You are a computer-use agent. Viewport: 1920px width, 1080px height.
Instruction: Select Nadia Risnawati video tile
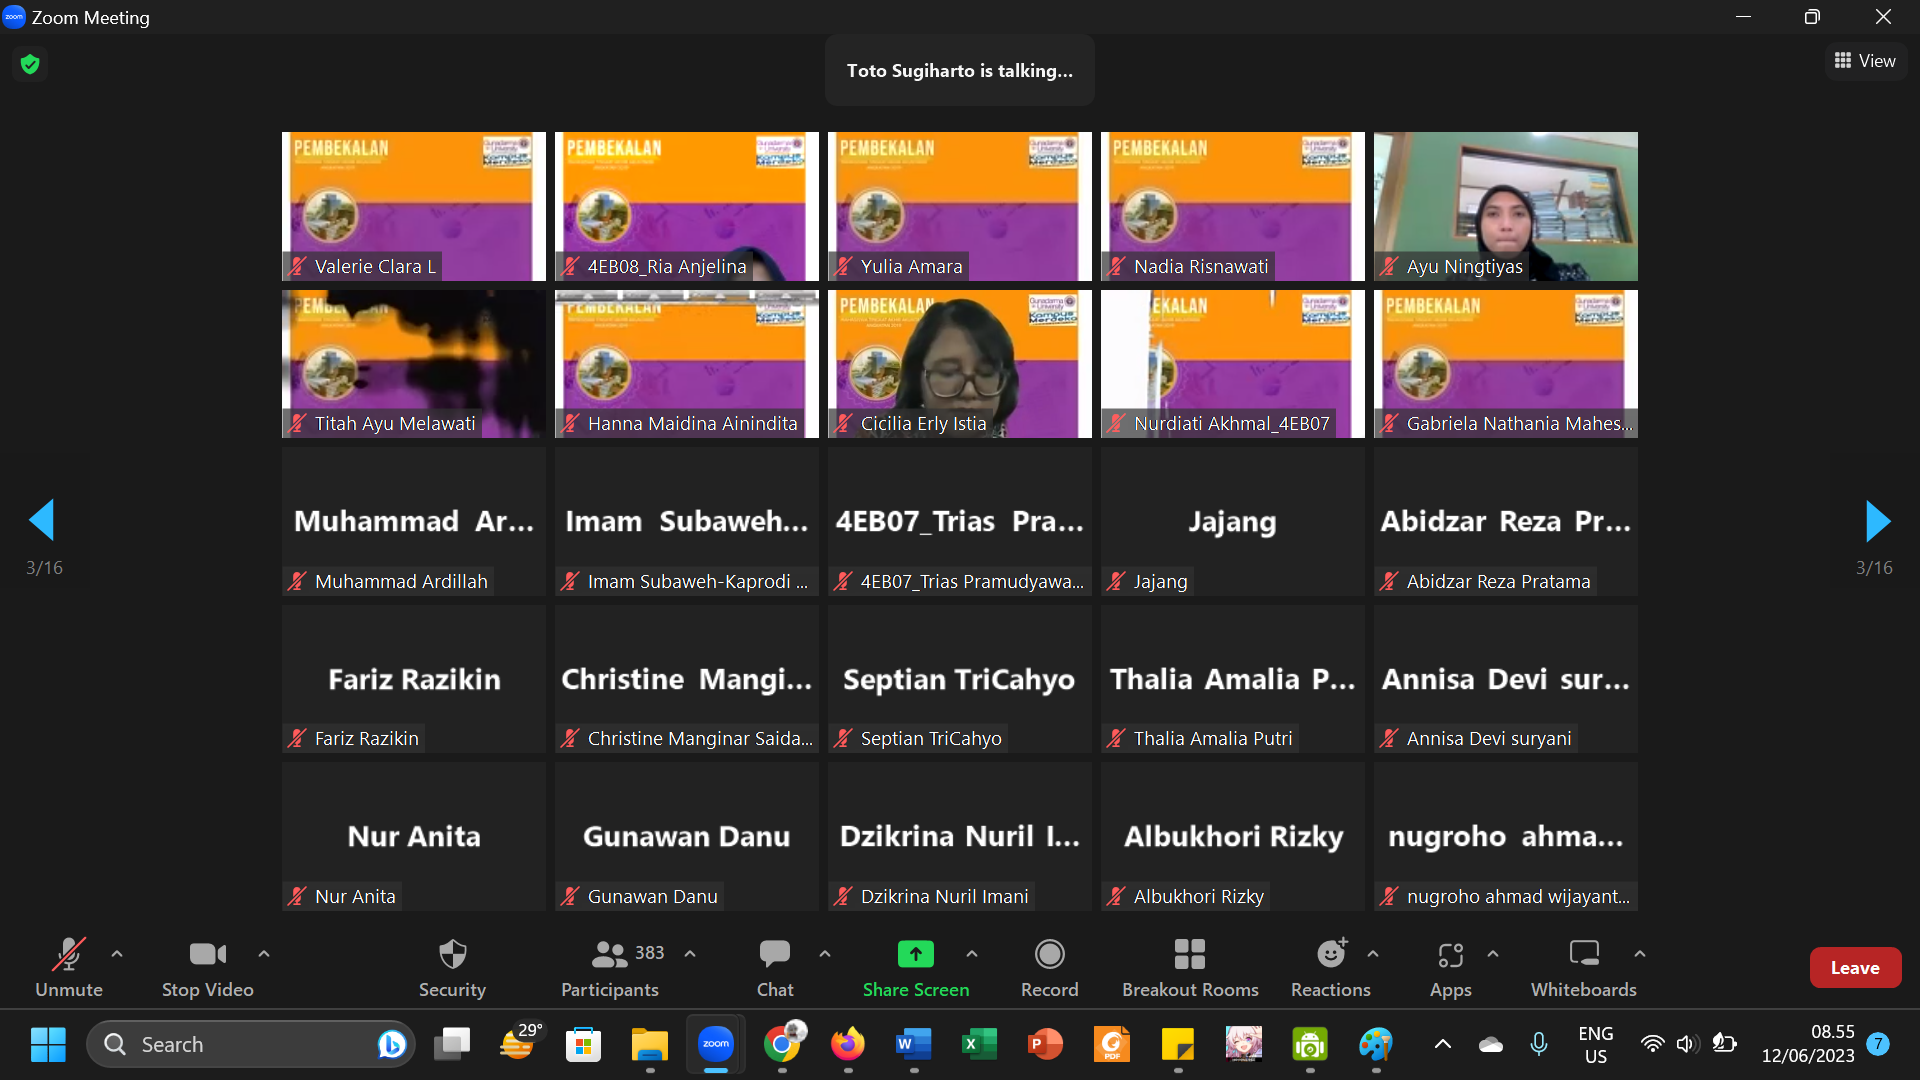coord(1233,206)
